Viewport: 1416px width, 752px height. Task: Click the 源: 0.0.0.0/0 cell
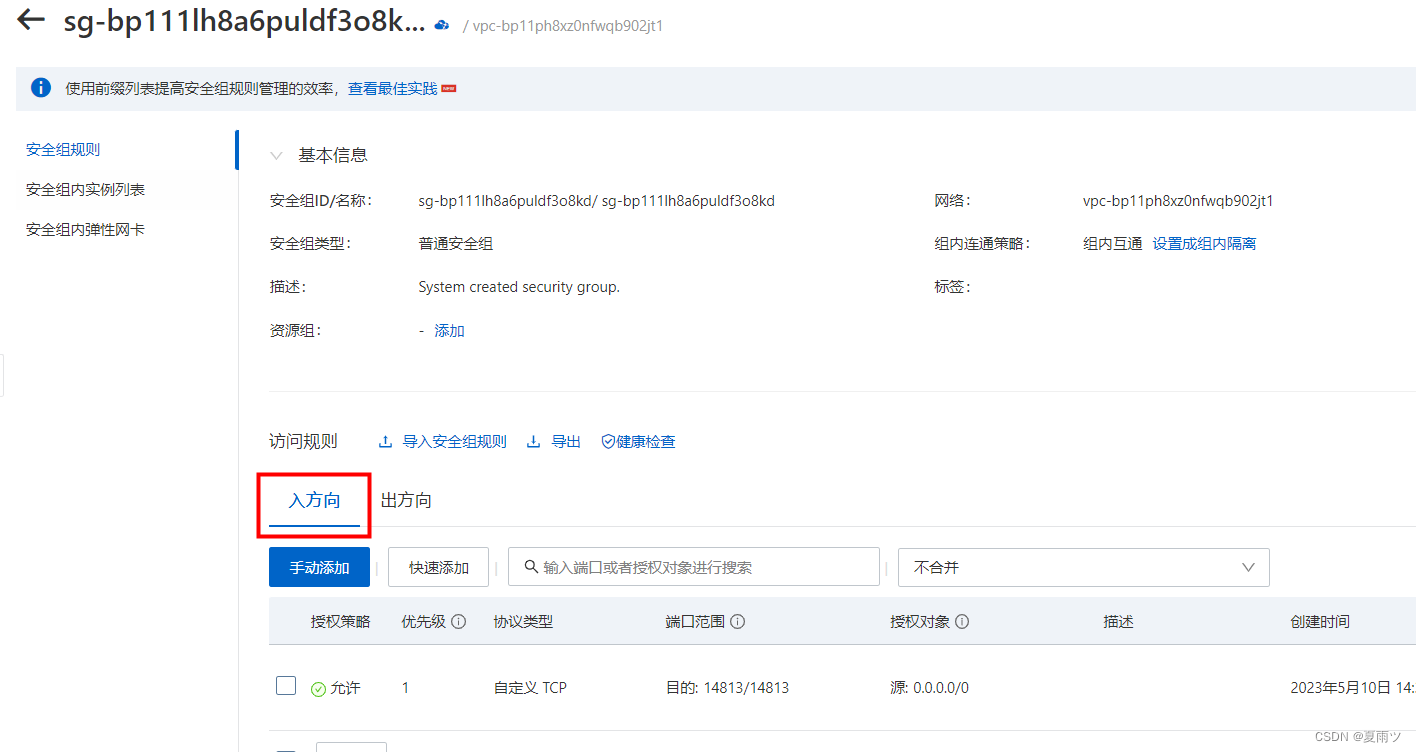[x=930, y=688]
